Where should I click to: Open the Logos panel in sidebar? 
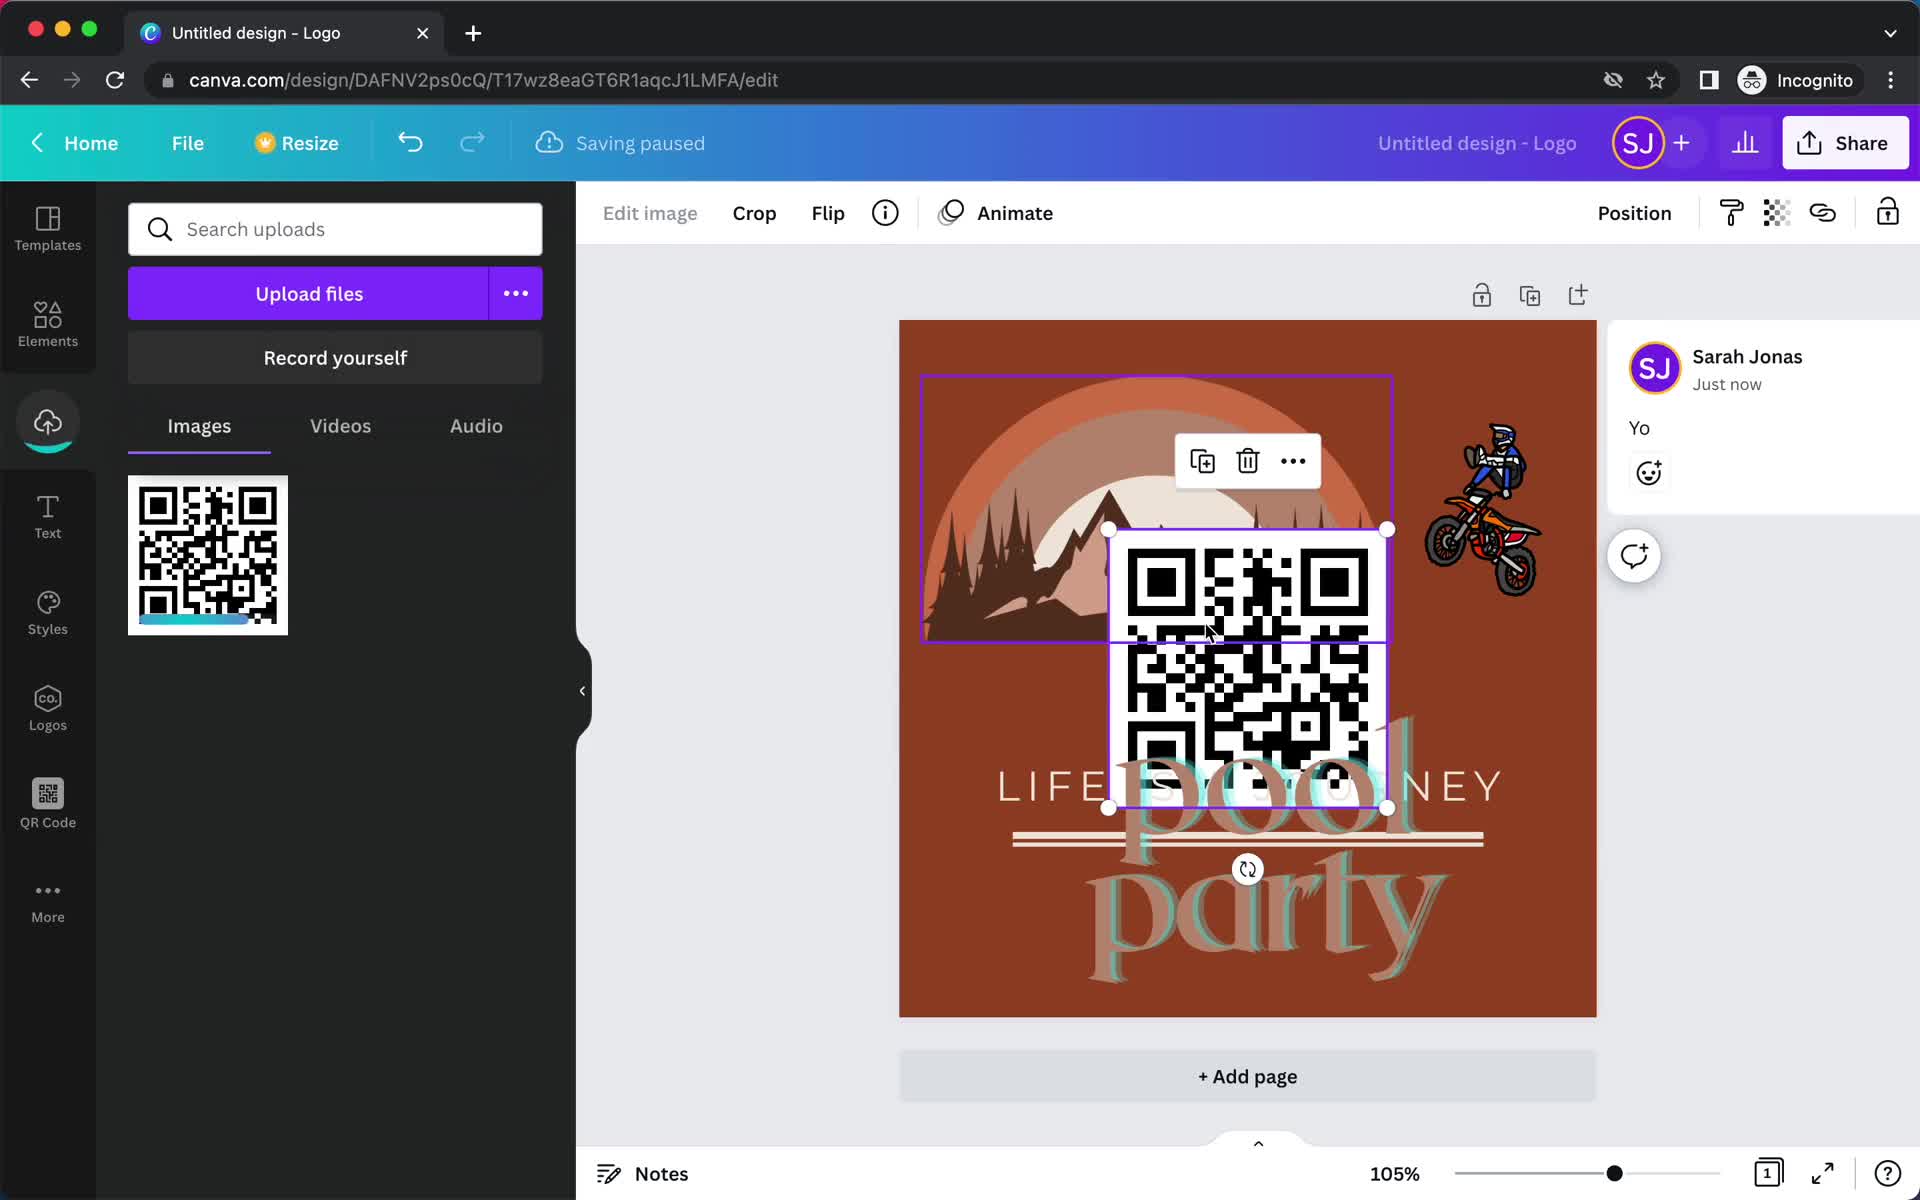[x=47, y=706]
